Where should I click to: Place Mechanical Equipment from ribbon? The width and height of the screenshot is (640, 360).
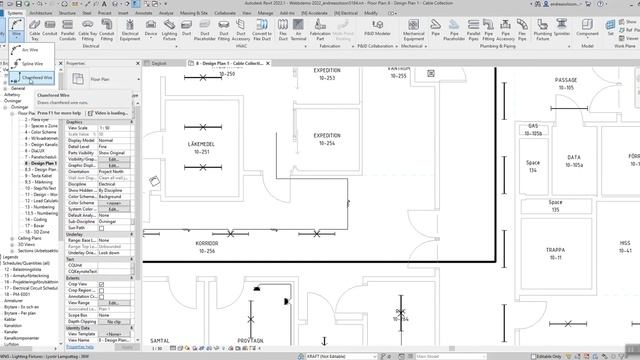click(413, 30)
